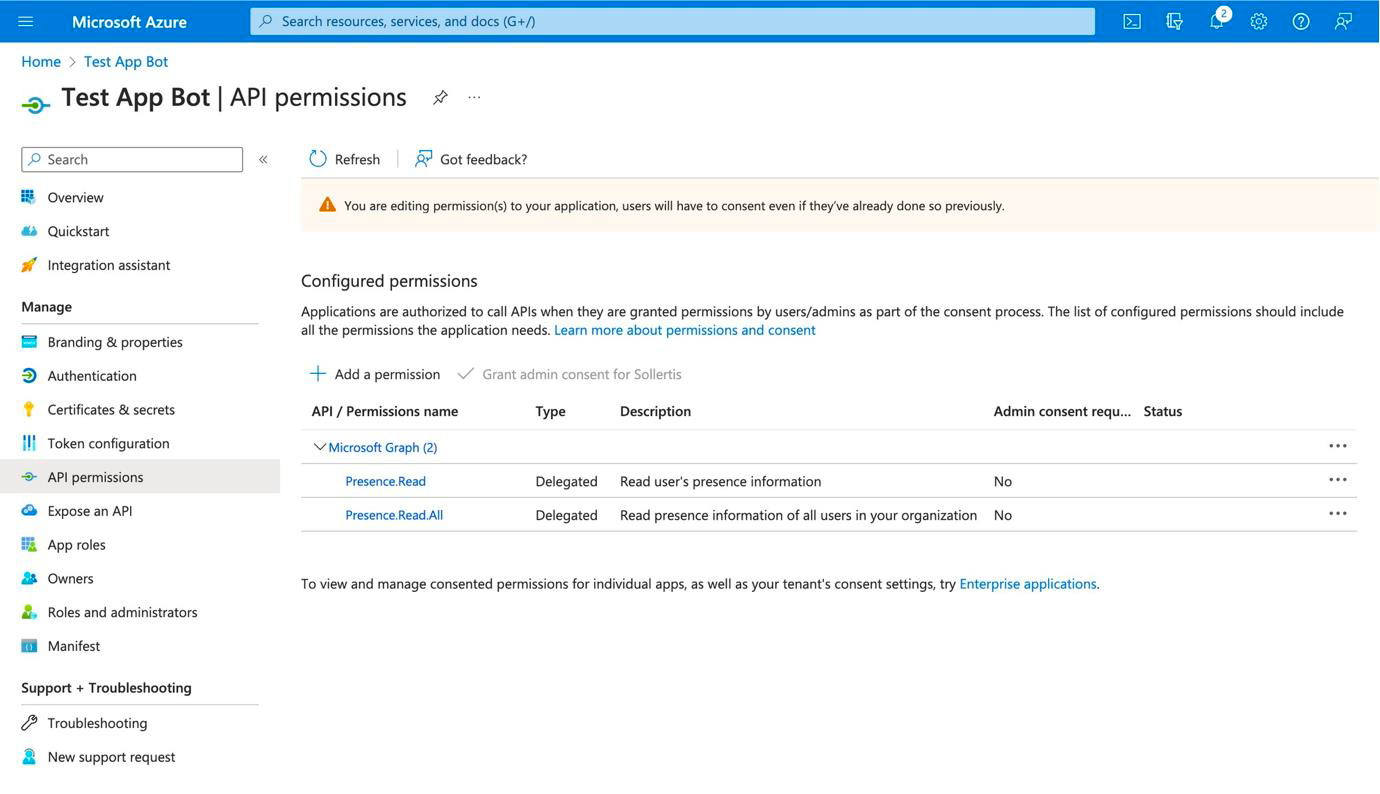Click the Manifest icon
This screenshot has height=794, width=1380.
(x=28, y=646)
